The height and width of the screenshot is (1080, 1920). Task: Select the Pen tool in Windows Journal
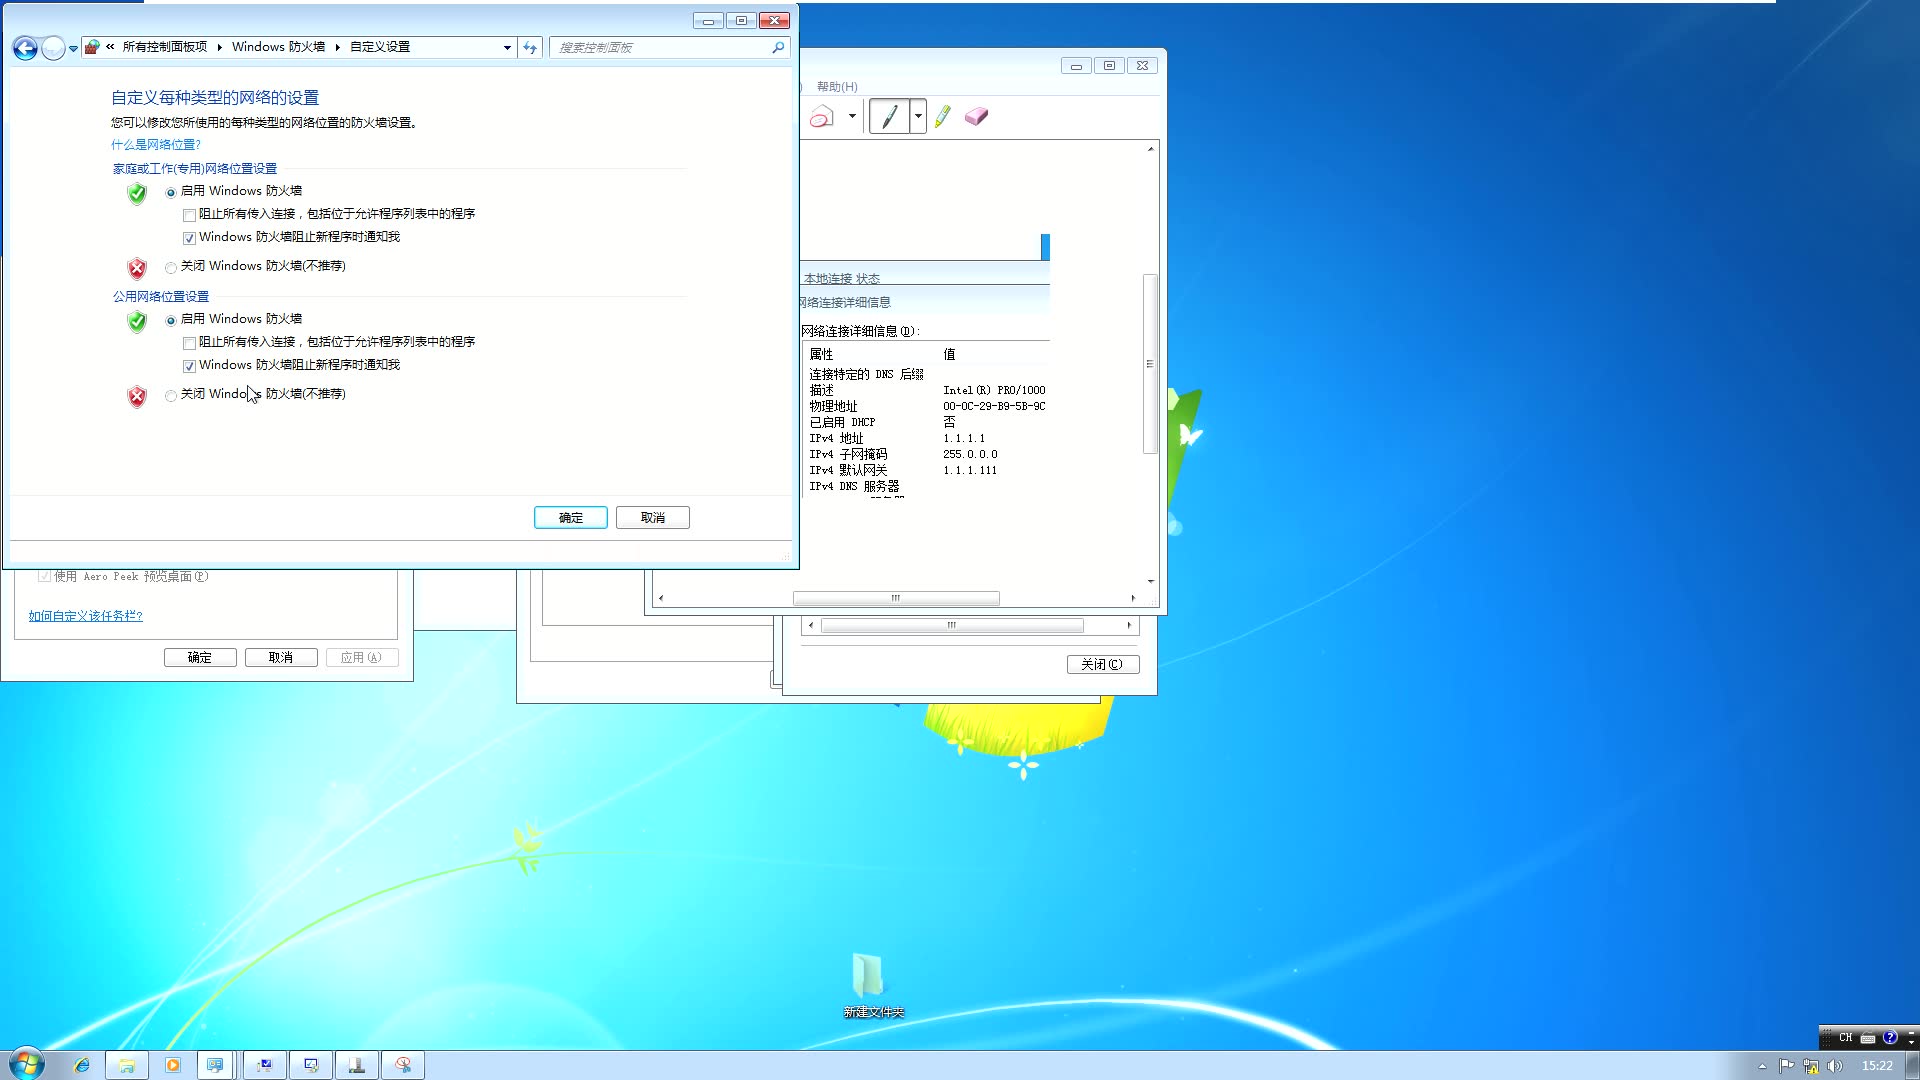point(892,115)
